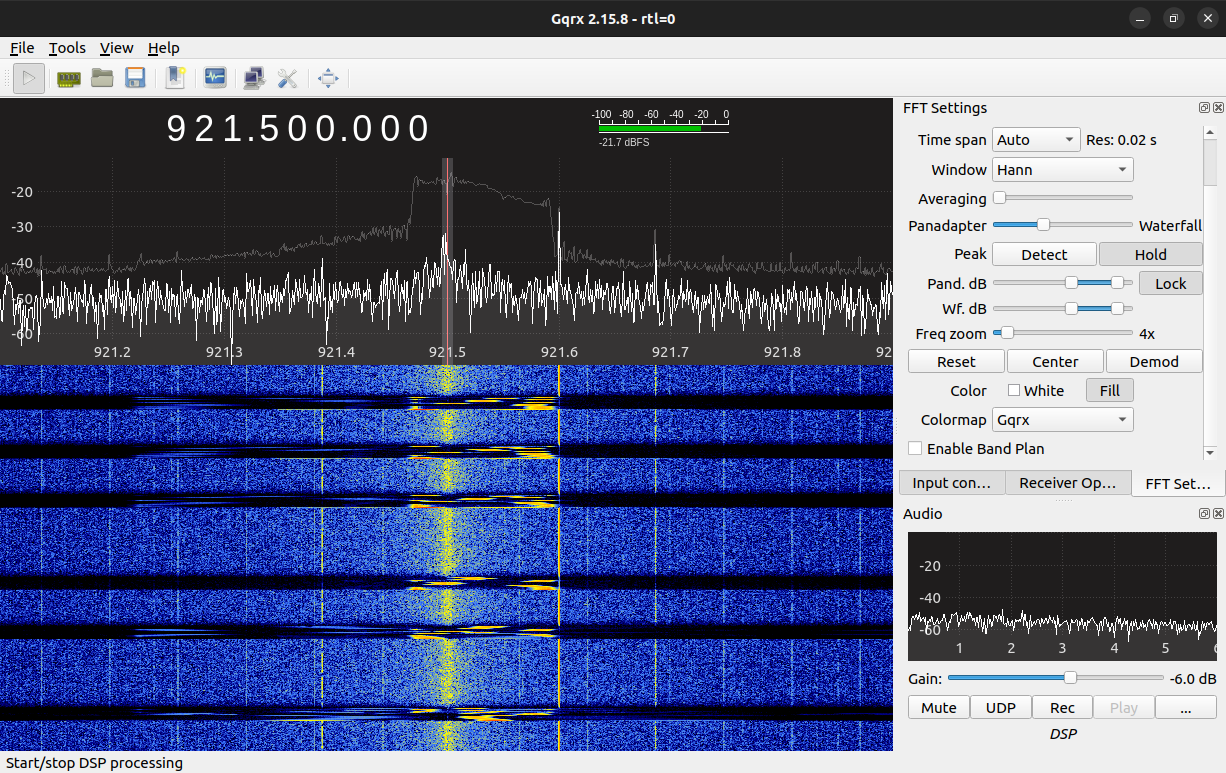Viewport: 1226px width, 773px height.
Task: Open the Time span dropdown
Action: (1036, 140)
